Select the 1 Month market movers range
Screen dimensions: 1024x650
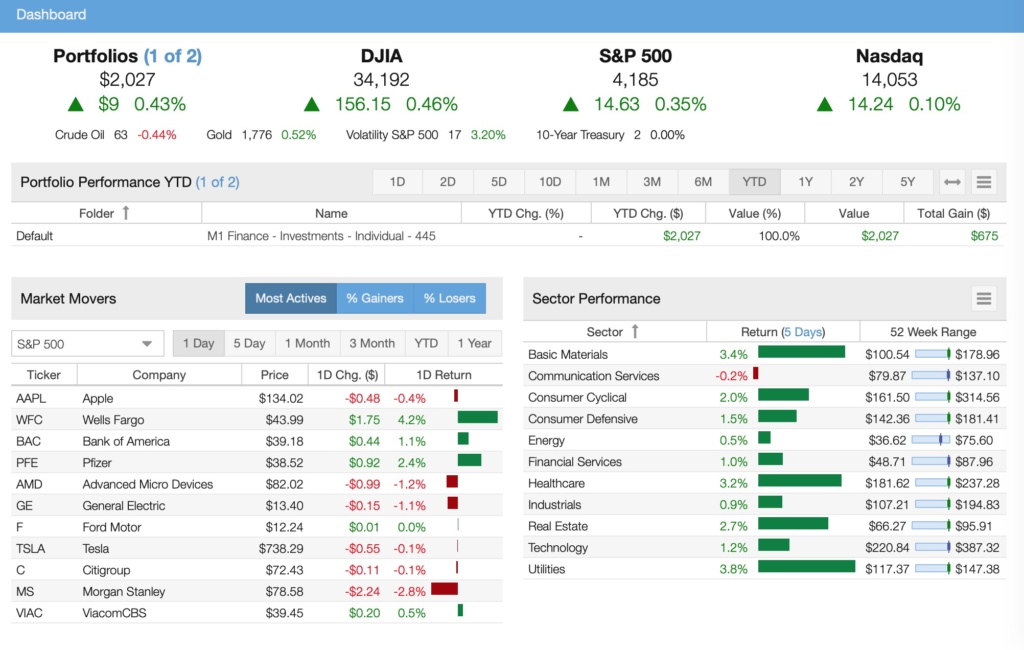tap(308, 344)
